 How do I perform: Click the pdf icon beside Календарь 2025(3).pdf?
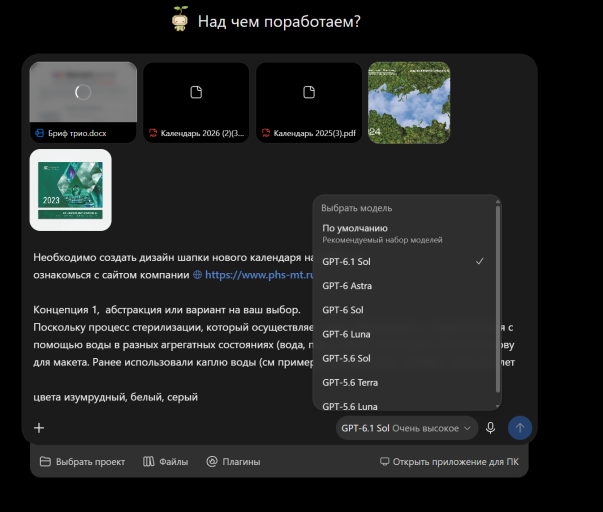click(266, 133)
